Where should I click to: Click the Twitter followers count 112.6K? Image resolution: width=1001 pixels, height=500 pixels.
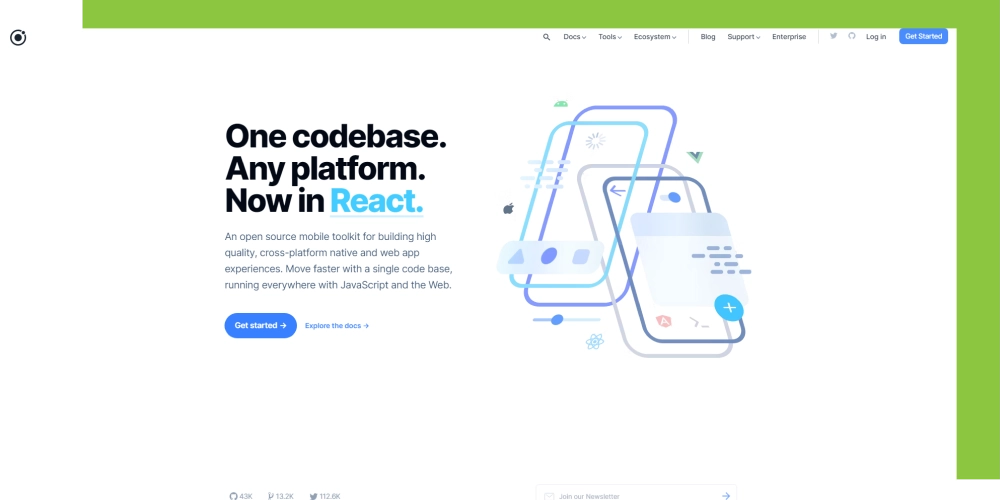coord(325,495)
